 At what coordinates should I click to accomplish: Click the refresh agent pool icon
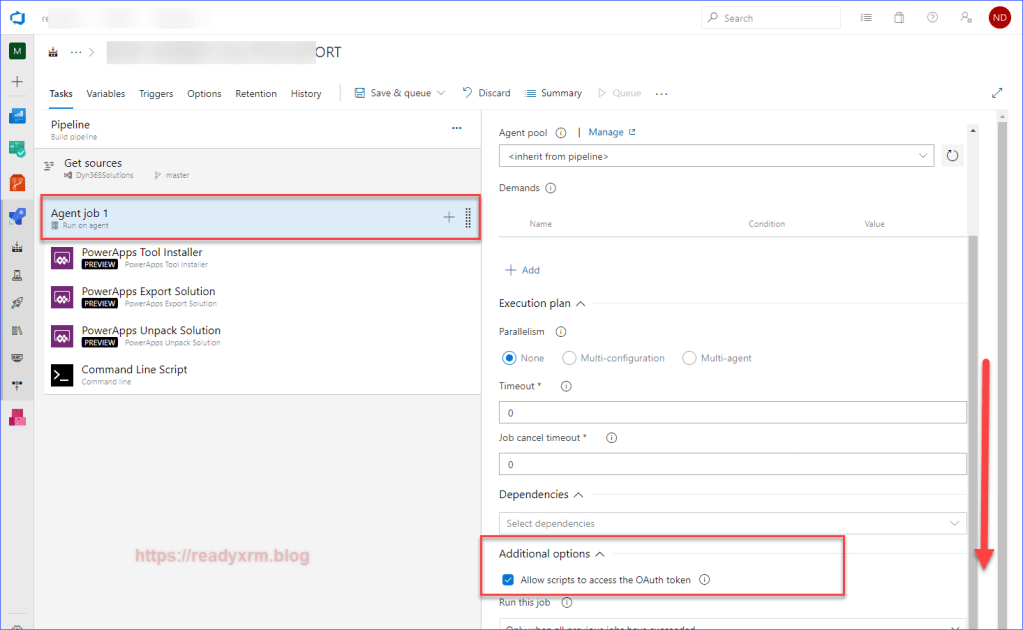(952, 156)
